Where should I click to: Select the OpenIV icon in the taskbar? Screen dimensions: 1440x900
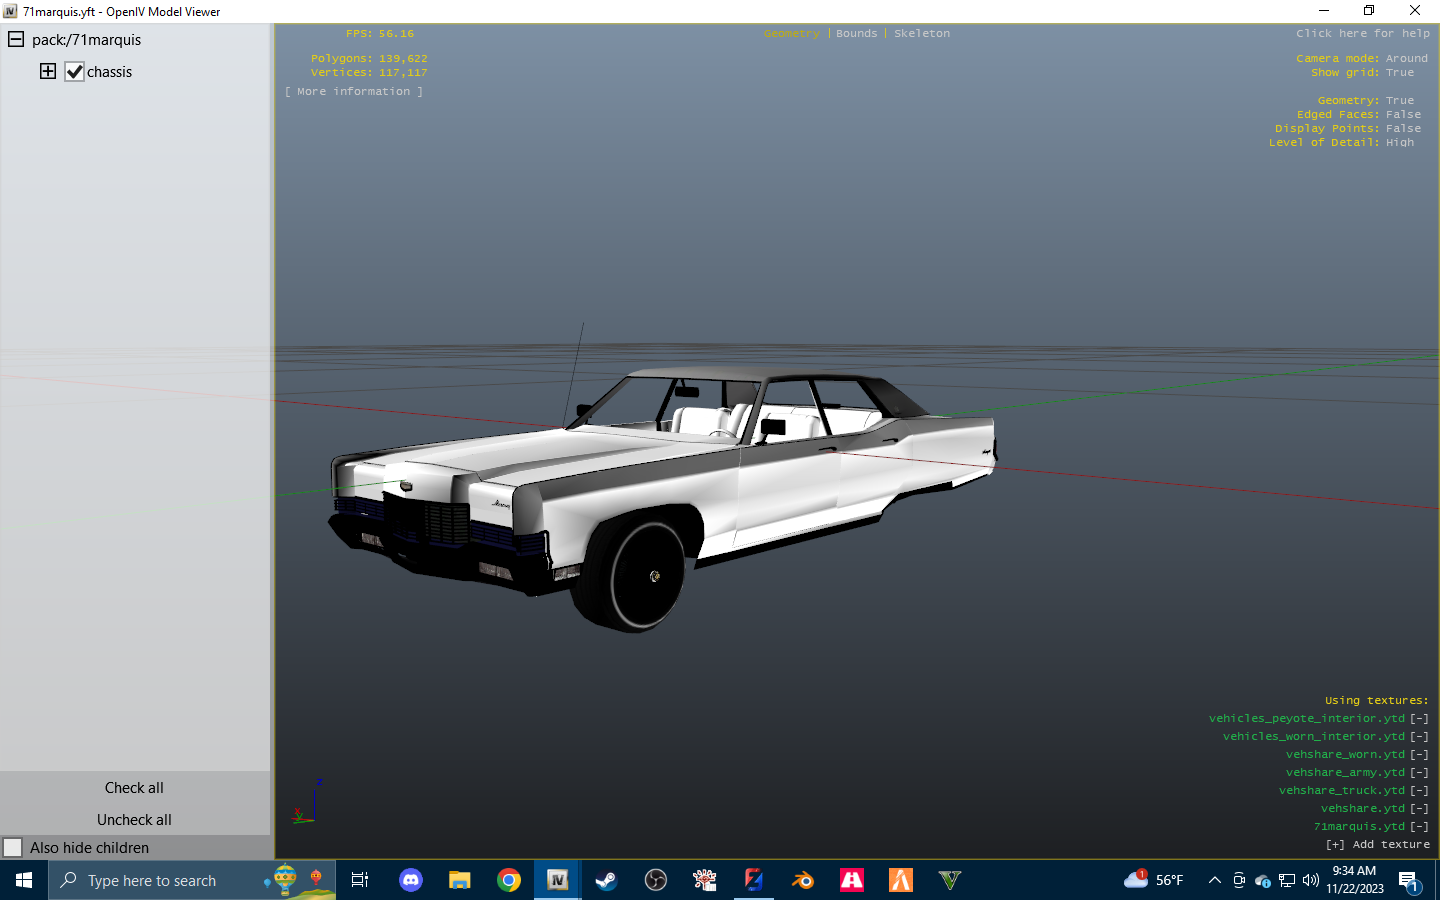pyautogui.click(x=557, y=881)
